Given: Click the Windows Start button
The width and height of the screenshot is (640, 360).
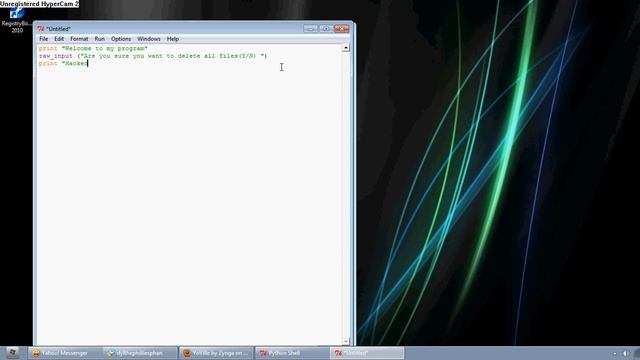Looking at the screenshot, I should click(12, 353).
